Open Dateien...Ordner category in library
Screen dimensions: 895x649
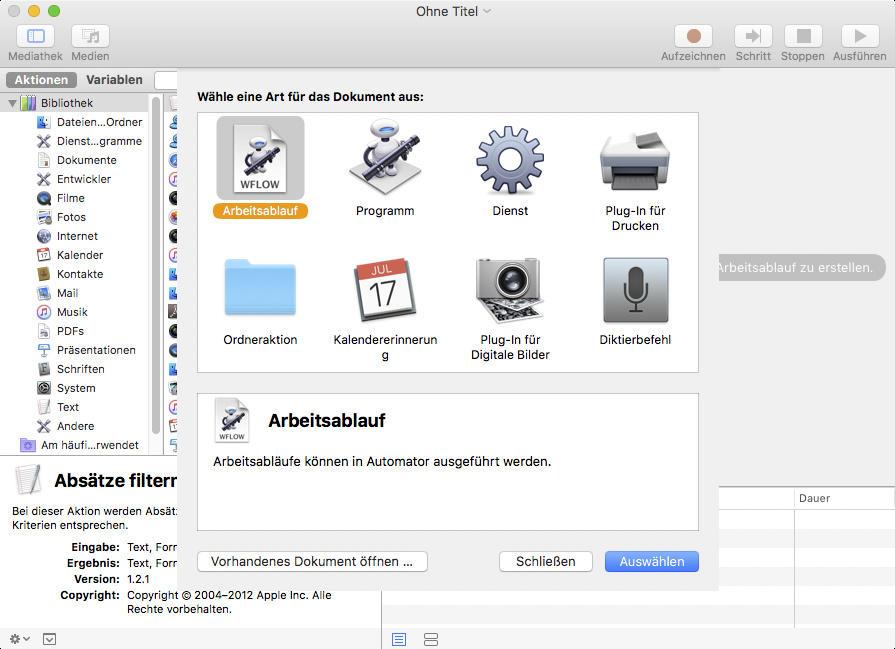click(x=88, y=122)
